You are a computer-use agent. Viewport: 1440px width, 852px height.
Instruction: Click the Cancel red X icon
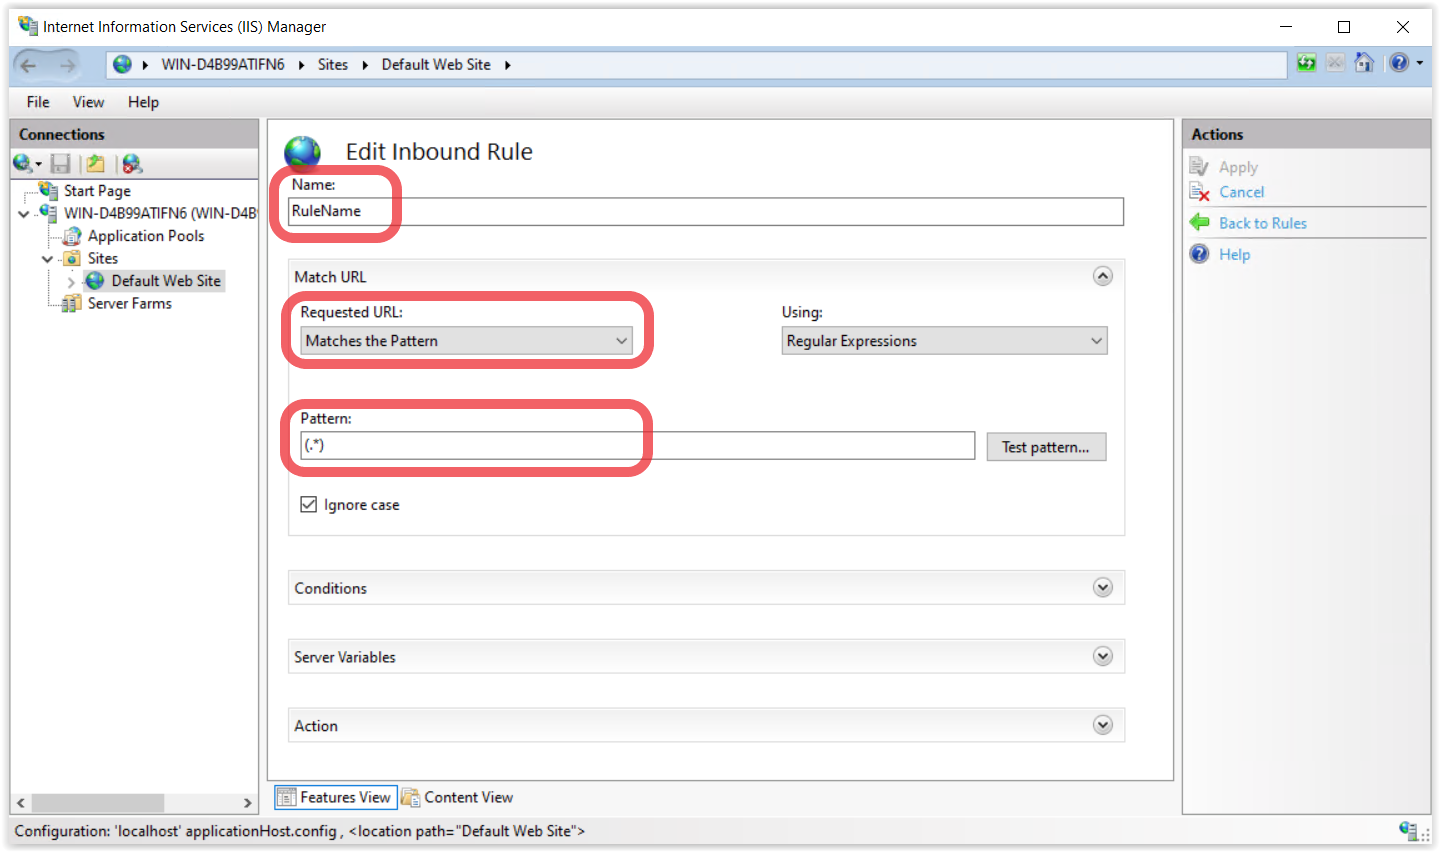point(1200,192)
